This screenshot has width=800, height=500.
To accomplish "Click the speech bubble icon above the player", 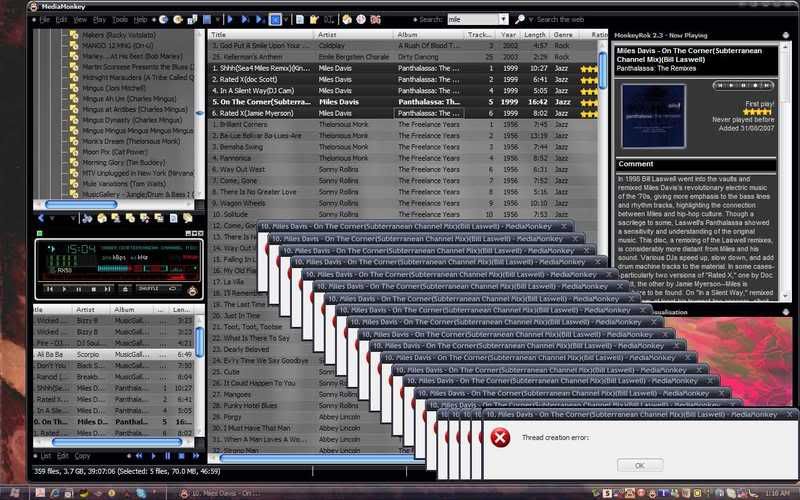I will (x=188, y=218).
